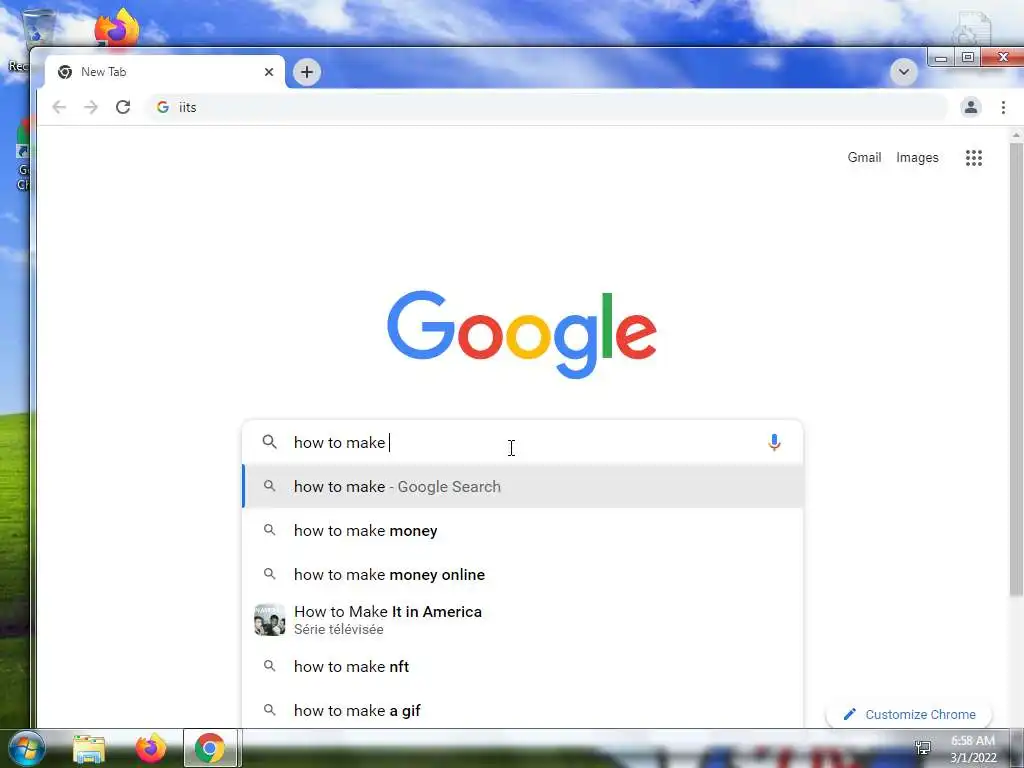Click the address bar showing iits
The width and height of the screenshot is (1024, 768).
pyautogui.click(x=549, y=107)
